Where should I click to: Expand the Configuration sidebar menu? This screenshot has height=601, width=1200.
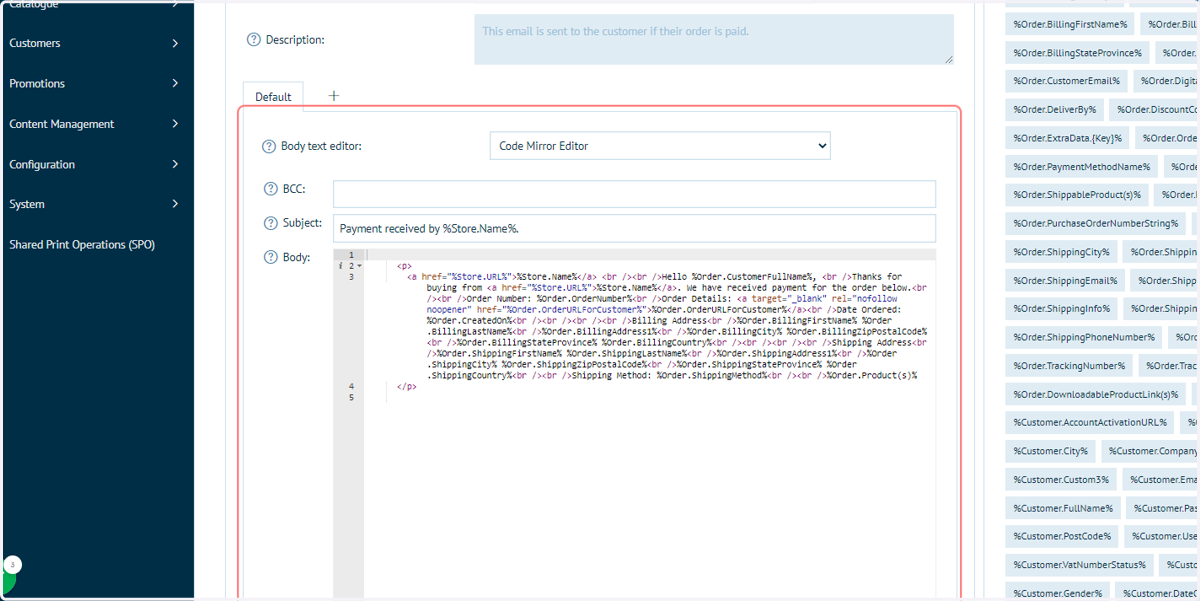click(95, 164)
